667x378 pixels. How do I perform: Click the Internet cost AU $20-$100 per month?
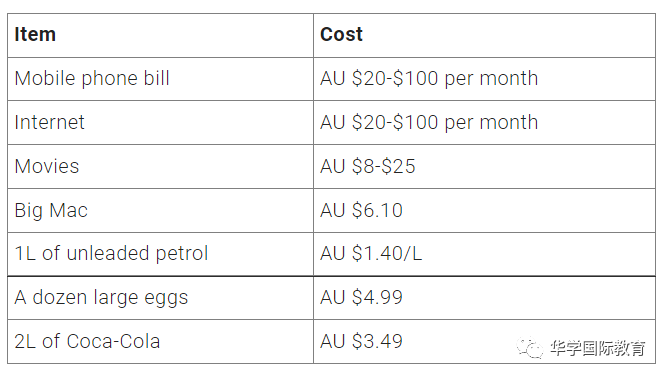(x=429, y=122)
